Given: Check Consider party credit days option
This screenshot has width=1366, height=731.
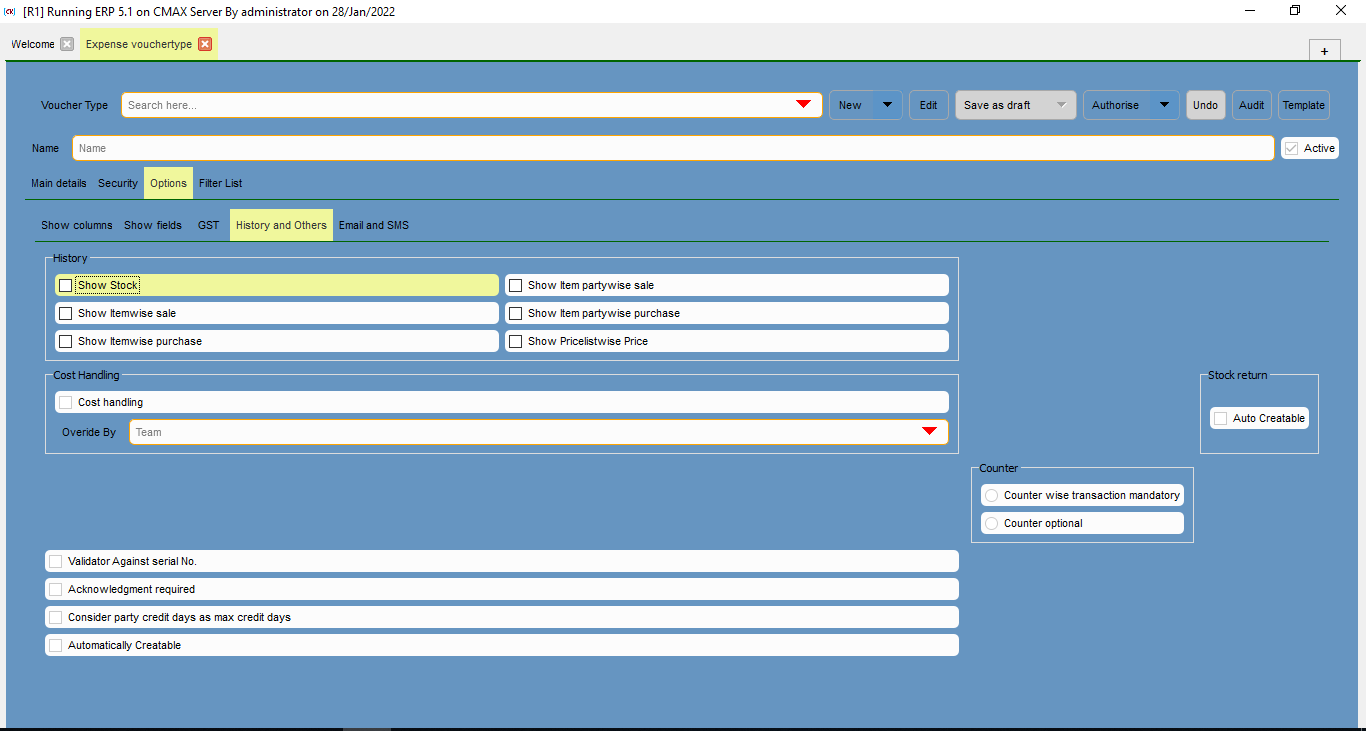Looking at the screenshot, I should point(56,617).
